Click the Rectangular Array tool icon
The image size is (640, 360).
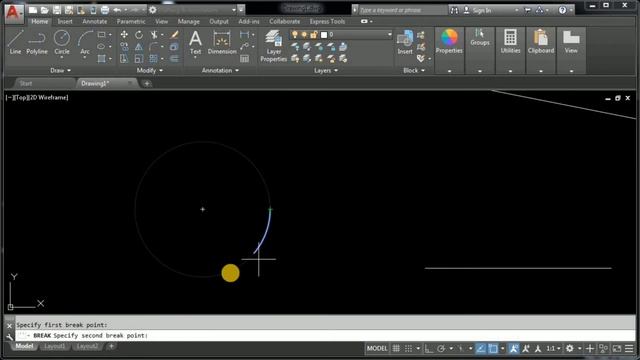pyautogui.click(x=153, y=59)
